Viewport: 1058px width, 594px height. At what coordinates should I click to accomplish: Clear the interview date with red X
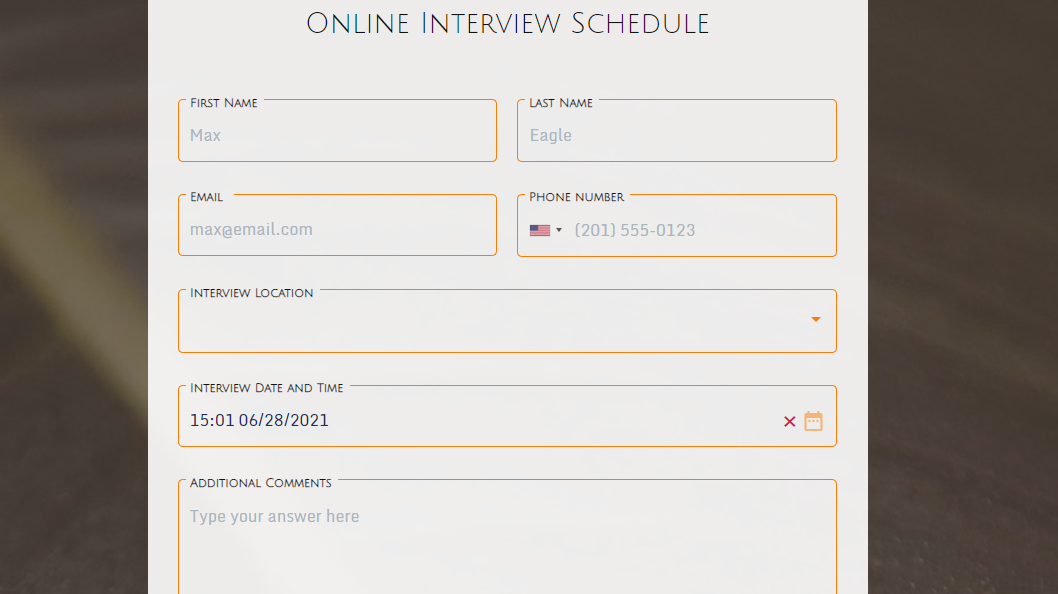tap(789, 422)
